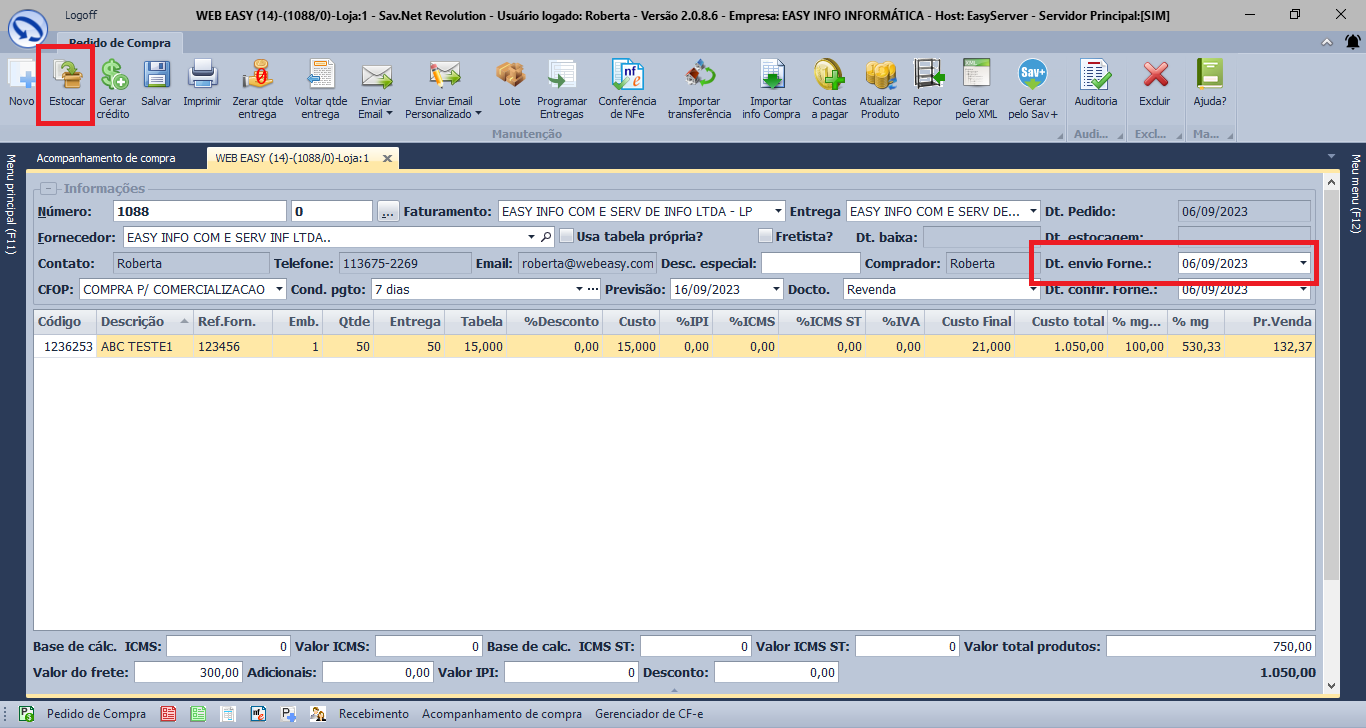Click Importar info Compra icon

pos(771,75)
